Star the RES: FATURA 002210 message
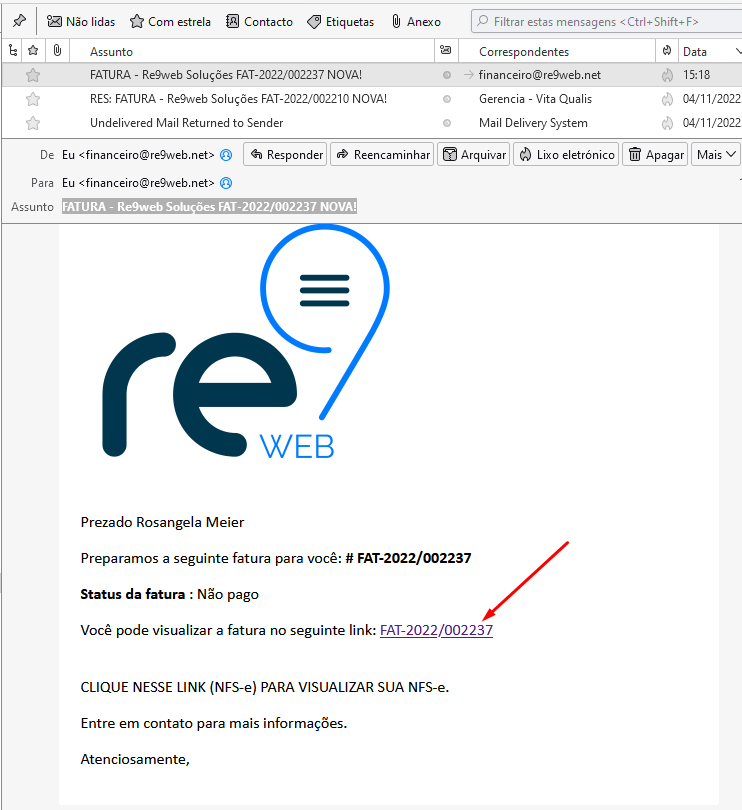742x810 pixels. 33,99
